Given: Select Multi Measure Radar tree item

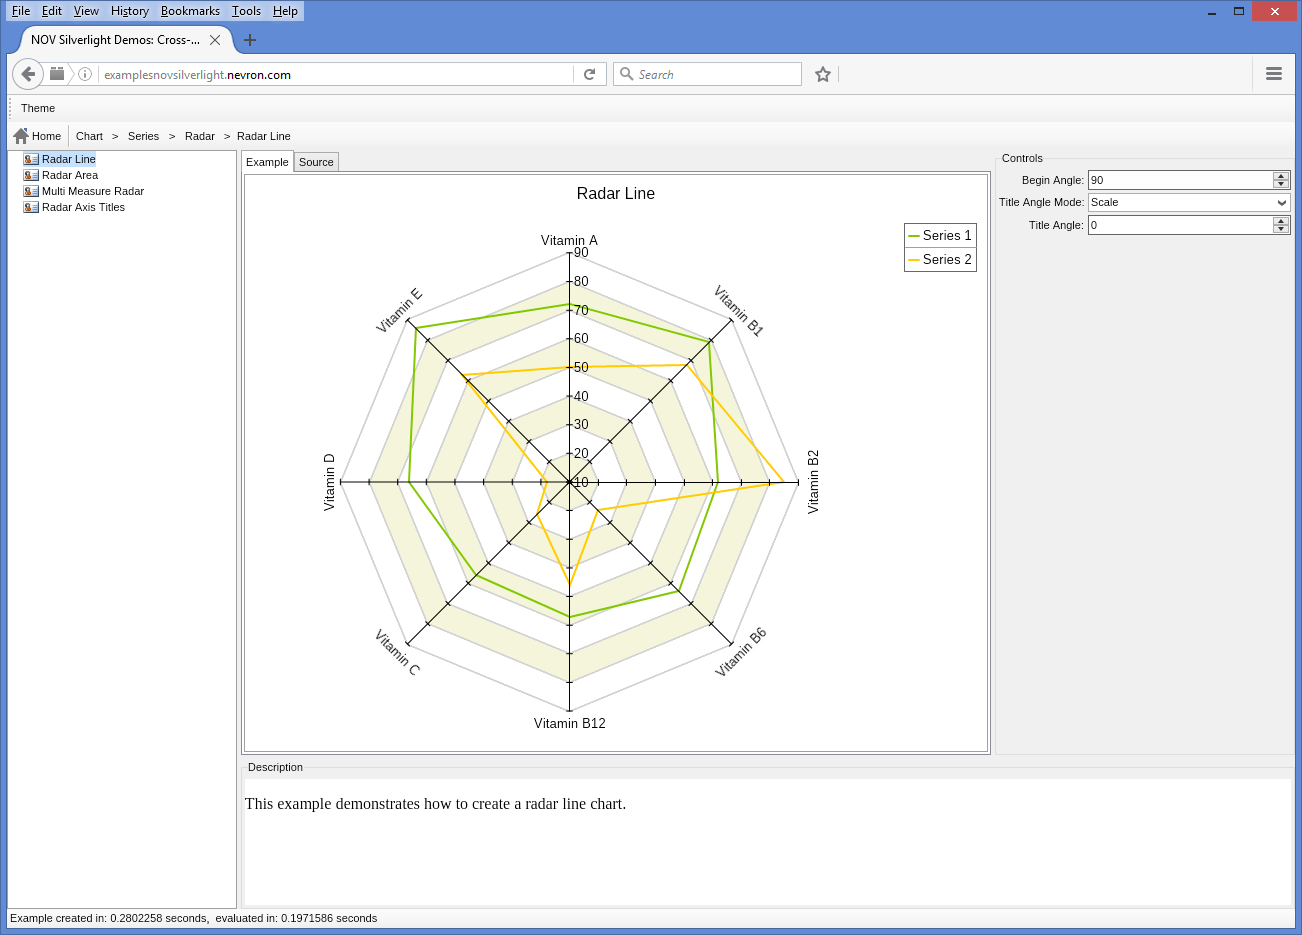Looking at the screenshot, I should 93,191.
